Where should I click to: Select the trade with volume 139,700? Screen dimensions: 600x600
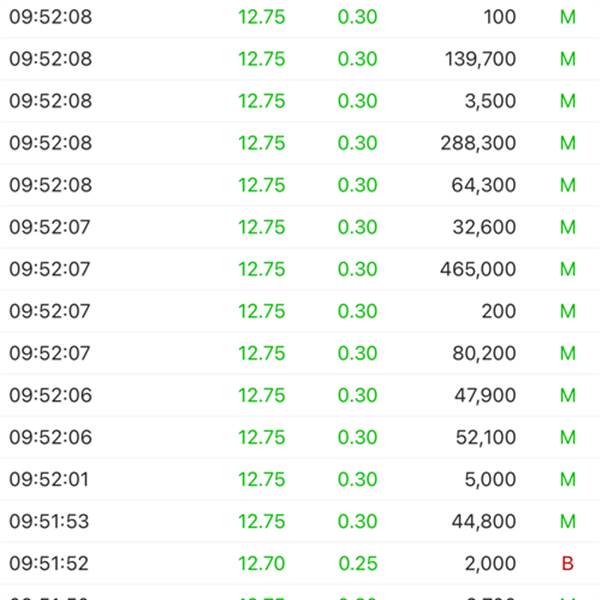(x=300, y=59)
